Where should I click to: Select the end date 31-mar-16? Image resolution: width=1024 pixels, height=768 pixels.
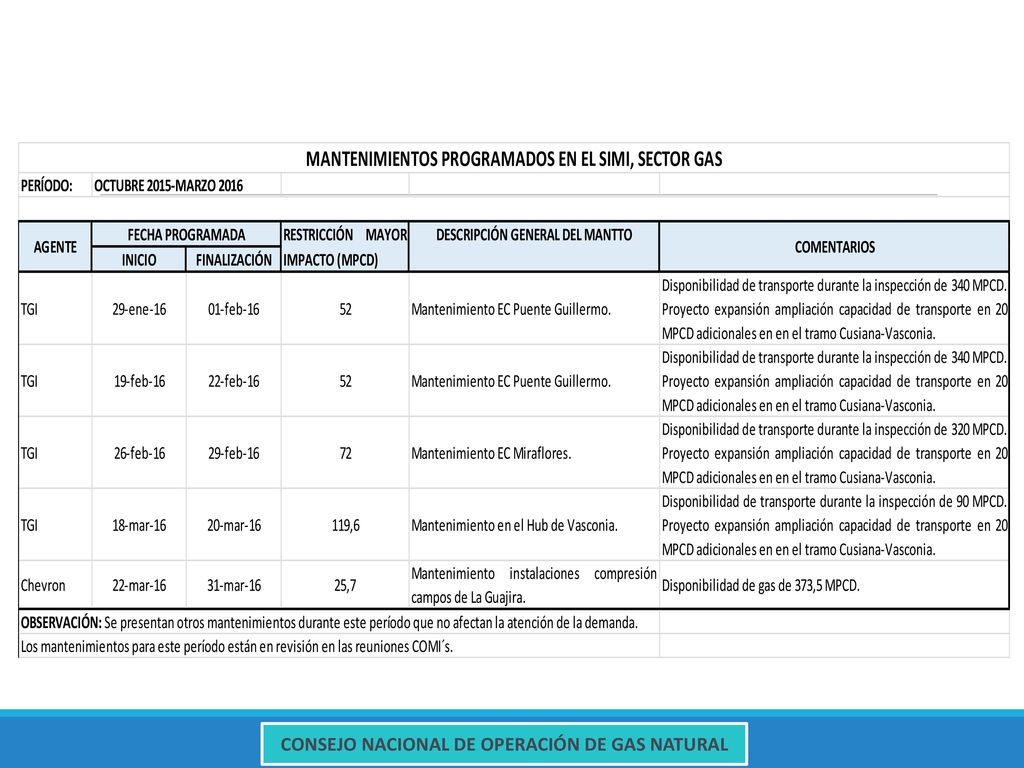[x=234, y=585]
